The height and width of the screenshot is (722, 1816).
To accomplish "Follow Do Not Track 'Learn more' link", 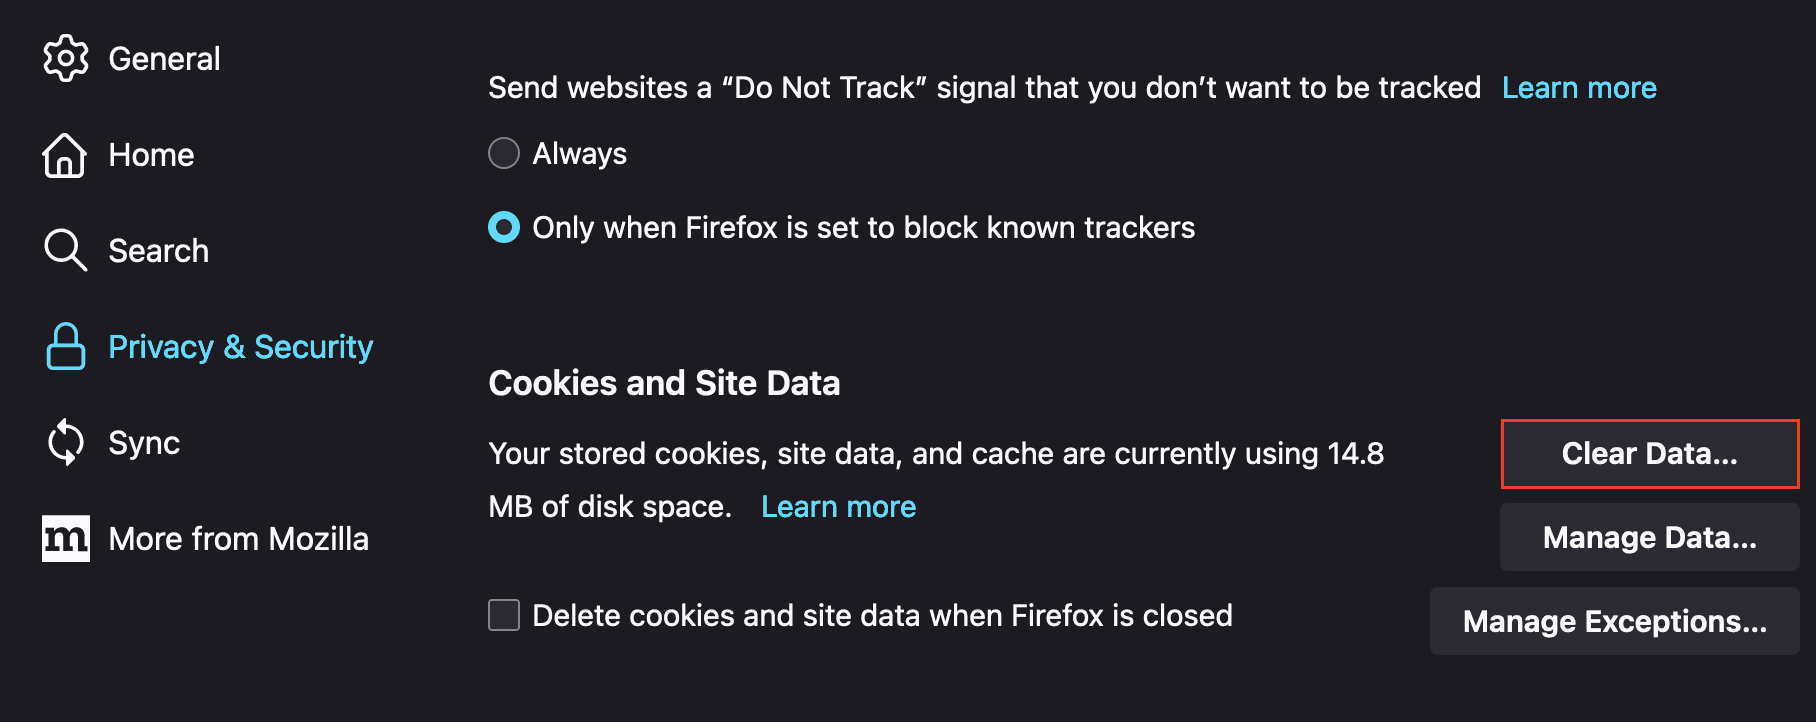I will coord(1579,88).
